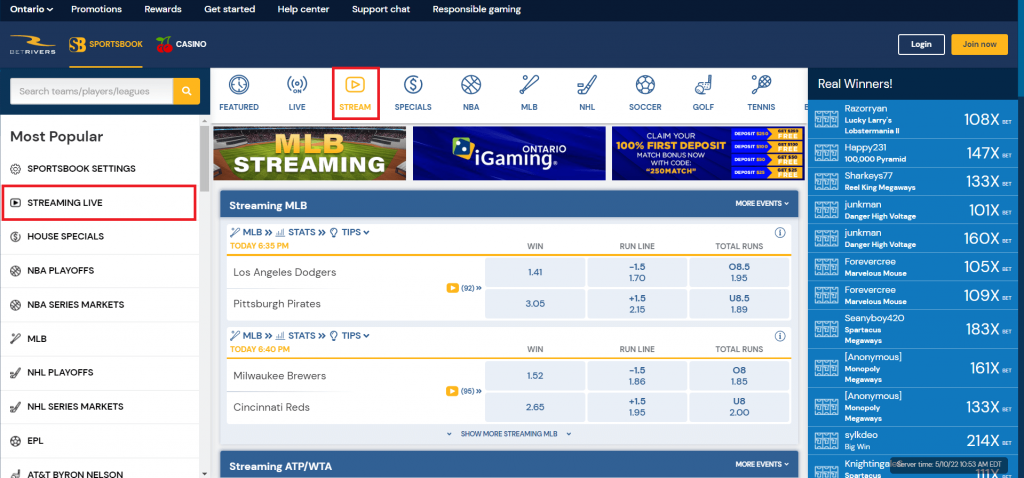1024x478 pixels.
Task: Click the BetRivers logo
Action: [x=33, y=44]
